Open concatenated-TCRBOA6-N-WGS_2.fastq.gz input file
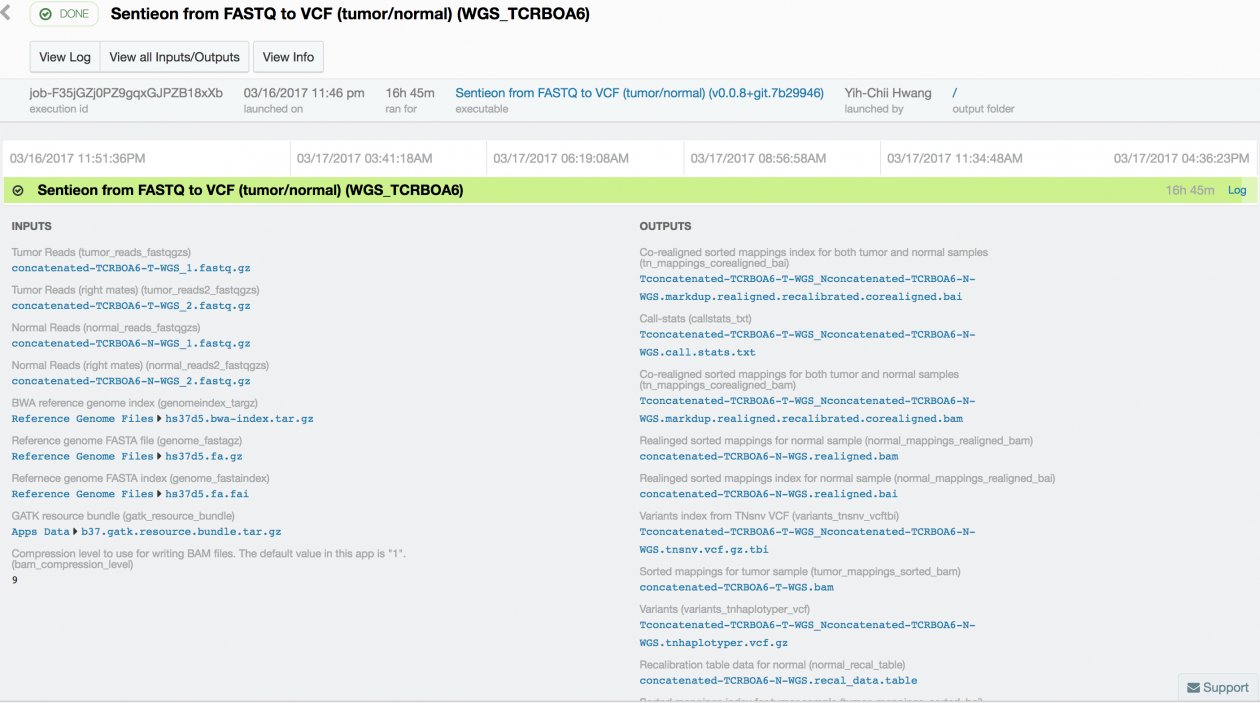Viewport: 1260px width, 703px height. tap(131, 381)
